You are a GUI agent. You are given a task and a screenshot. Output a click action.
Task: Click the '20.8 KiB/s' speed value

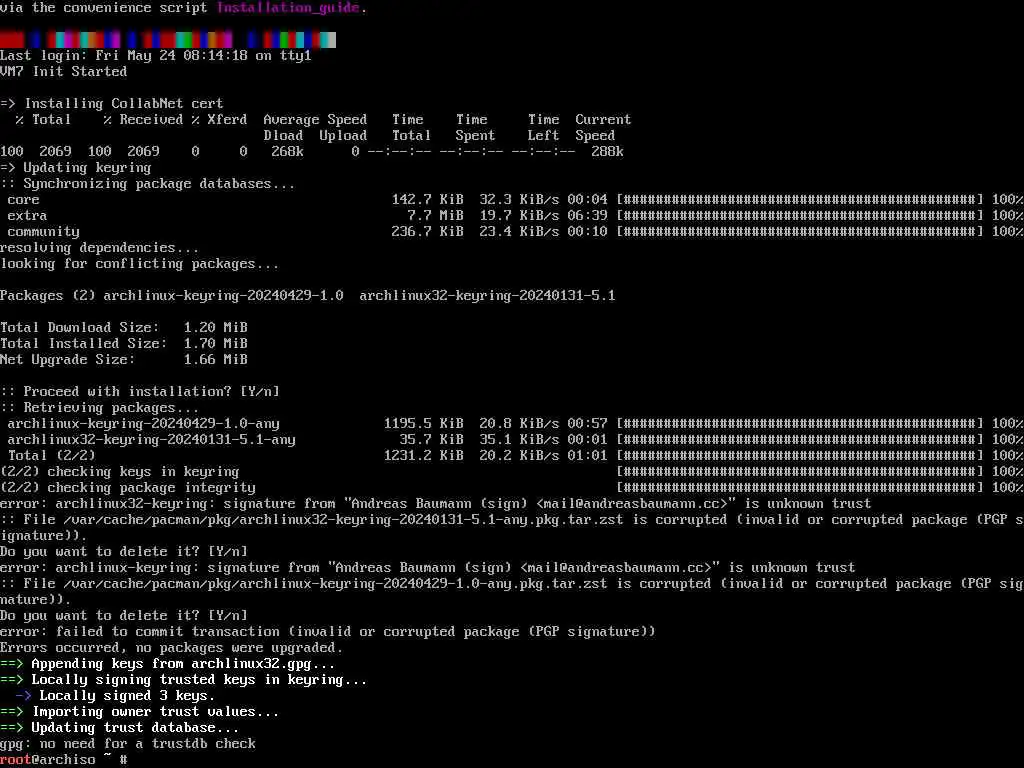click(x=519, y=424)
